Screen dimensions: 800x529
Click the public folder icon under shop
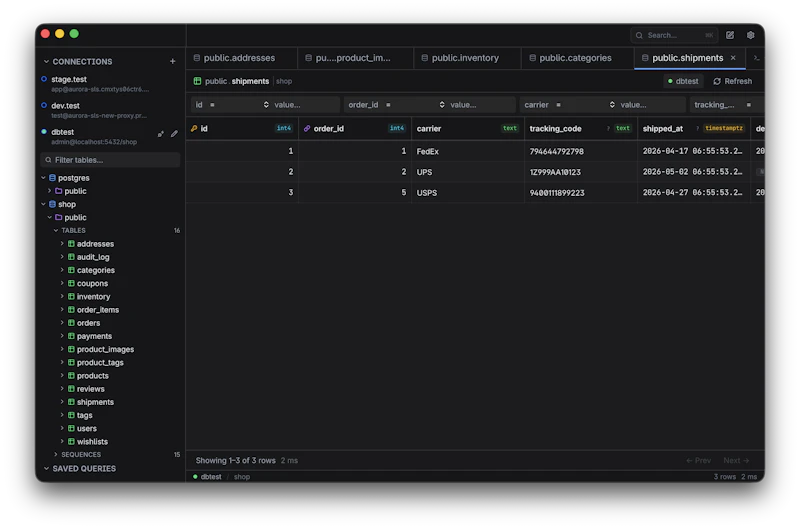pos(59,218)
